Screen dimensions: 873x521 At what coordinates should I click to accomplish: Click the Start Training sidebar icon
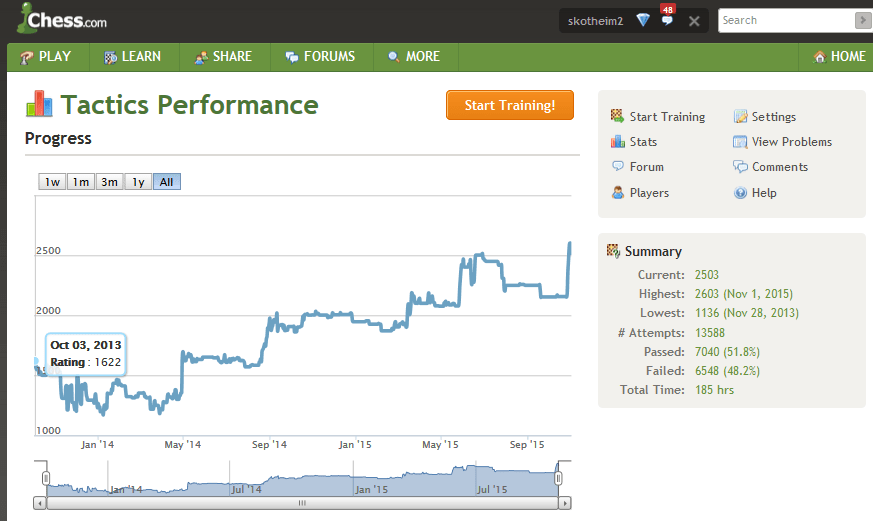coord(617,116)
